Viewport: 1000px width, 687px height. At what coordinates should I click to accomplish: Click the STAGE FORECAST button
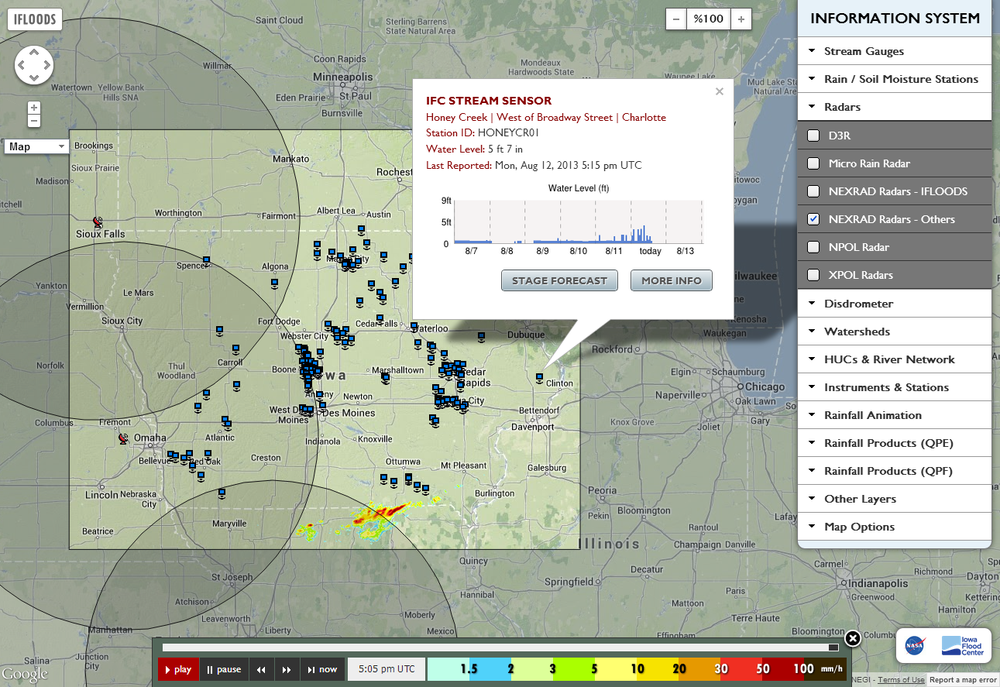559,280
